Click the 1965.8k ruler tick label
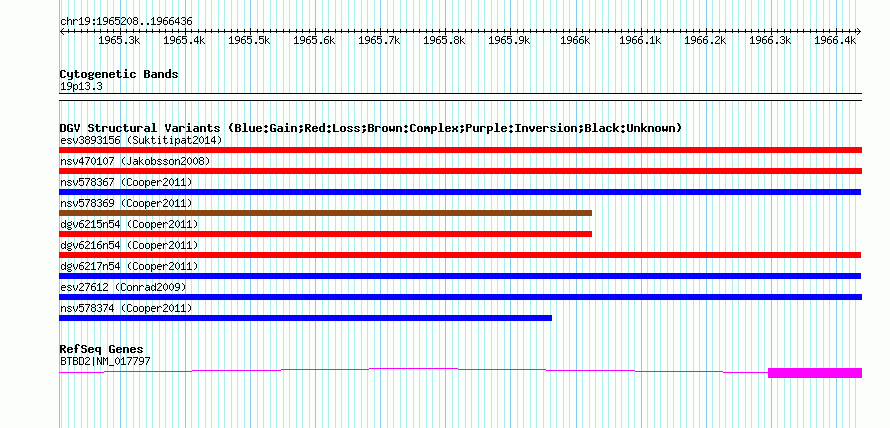The height and width of the screenshot is (428, 890). point(444,41)
